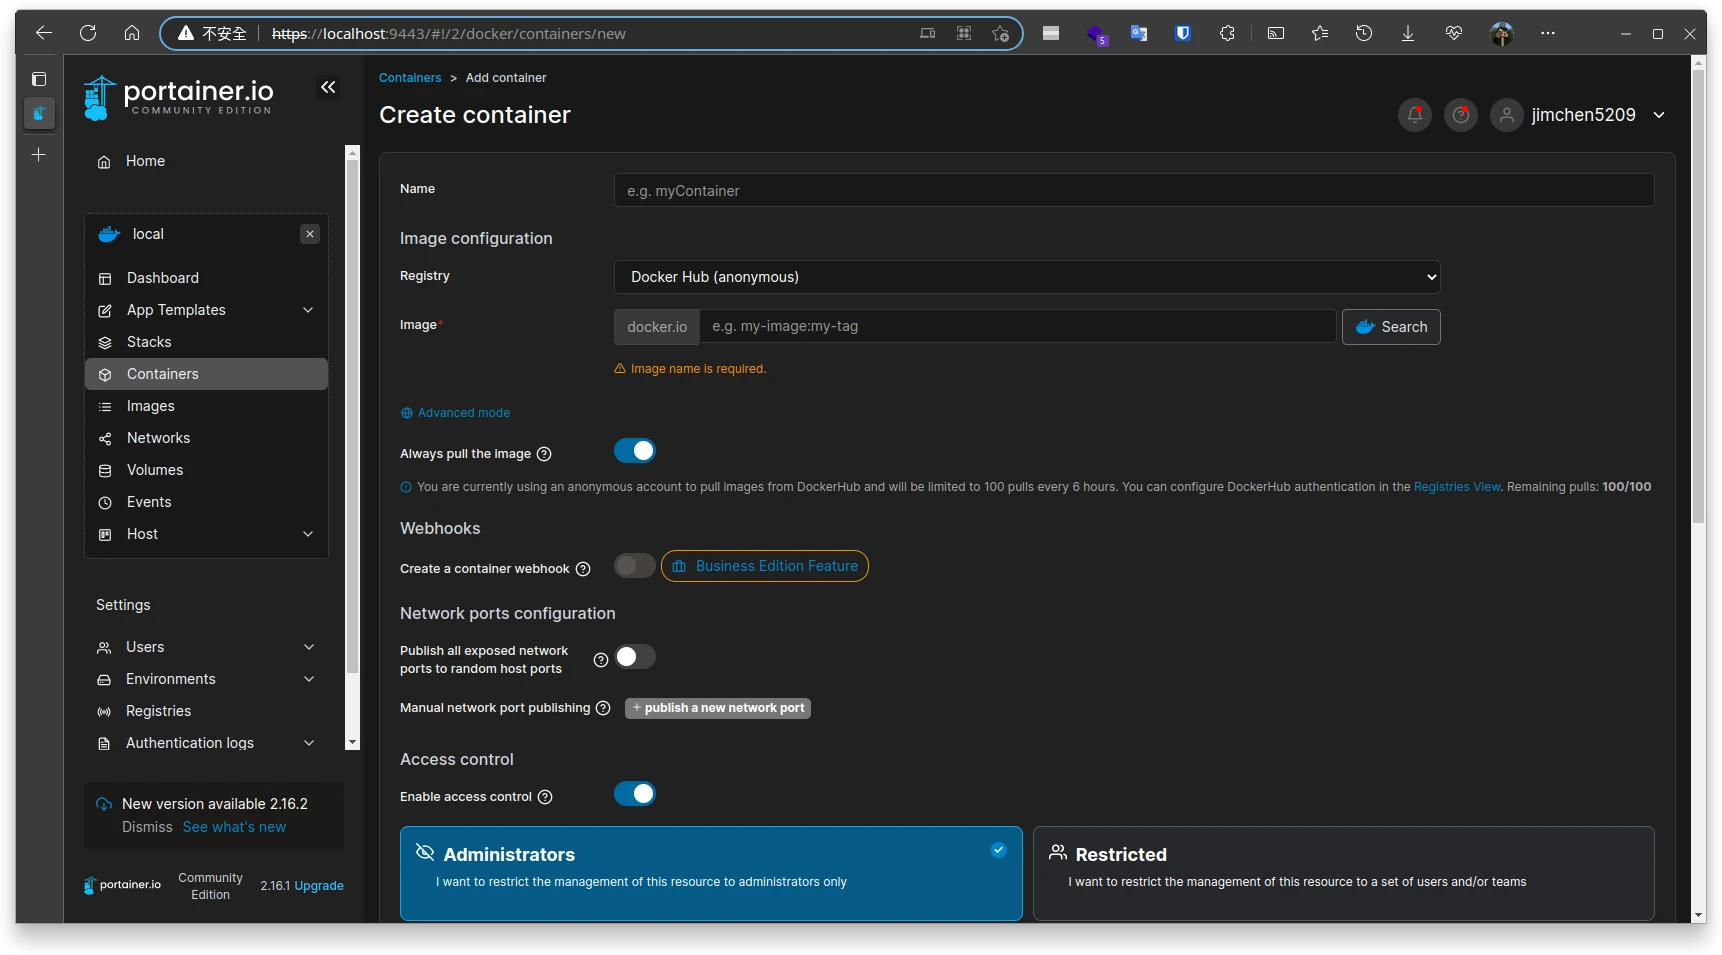Click the Always pull the image help icon
The height and width of the screenshot is (955, 1722).
click(544, 454)
